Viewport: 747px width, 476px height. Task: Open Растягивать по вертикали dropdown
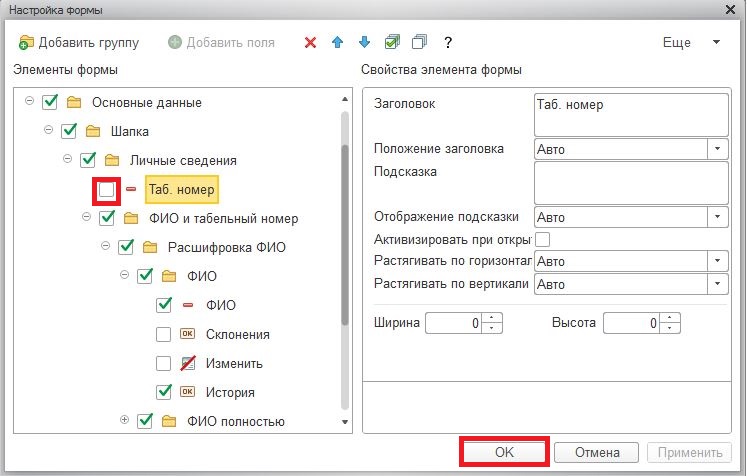(717, 284)
